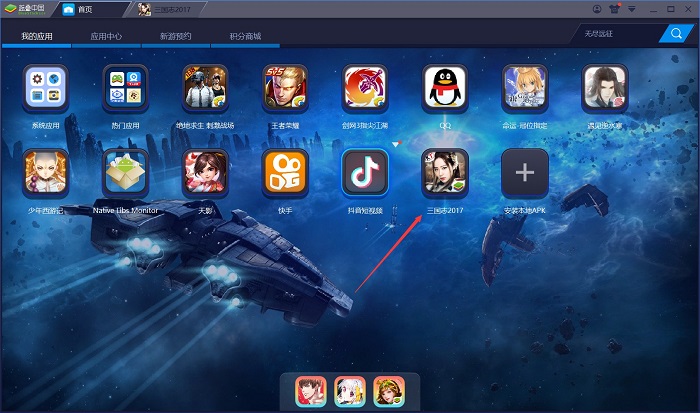
Task: Open 绝地求生 刺激战场 game
Action: (205, 89)
